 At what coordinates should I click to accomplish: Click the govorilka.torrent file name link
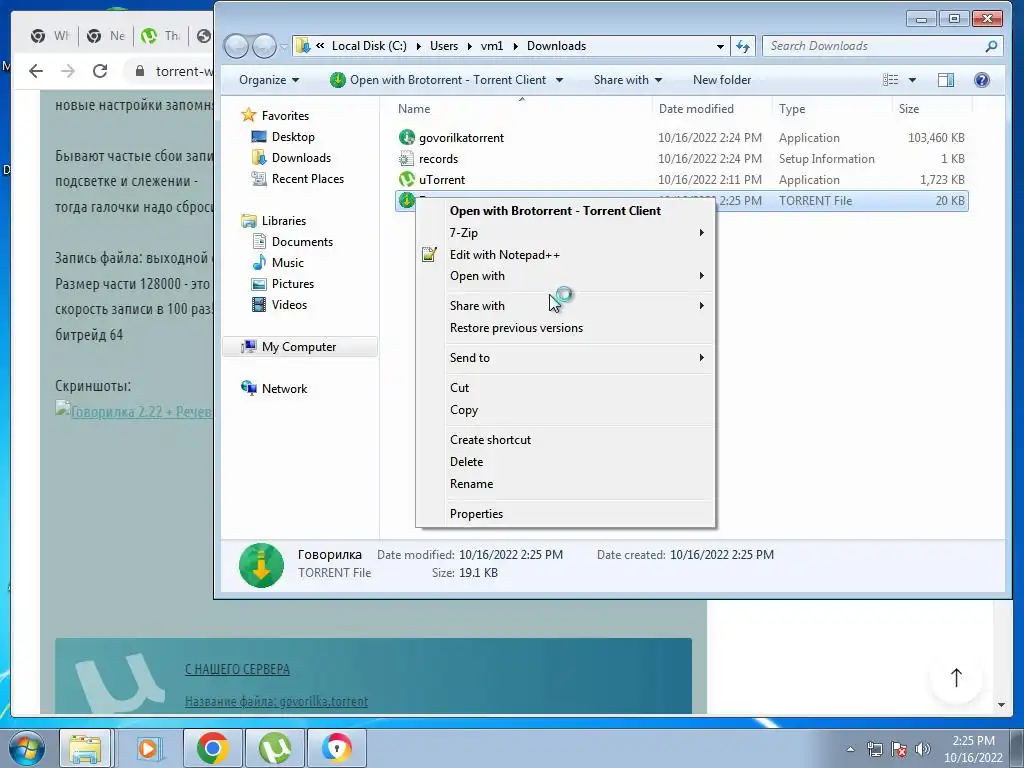click(x=276, y=701)
